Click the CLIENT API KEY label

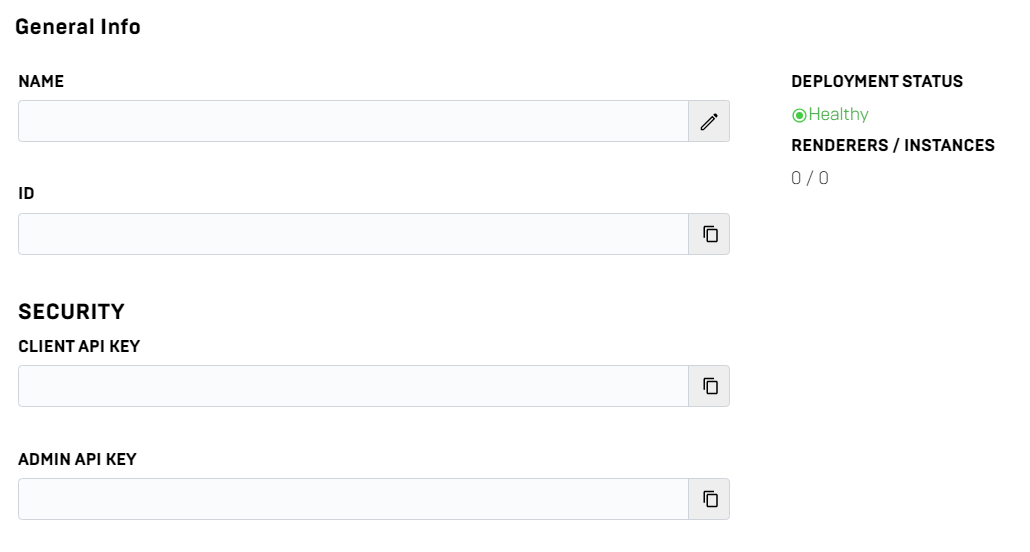coord(79,346)
